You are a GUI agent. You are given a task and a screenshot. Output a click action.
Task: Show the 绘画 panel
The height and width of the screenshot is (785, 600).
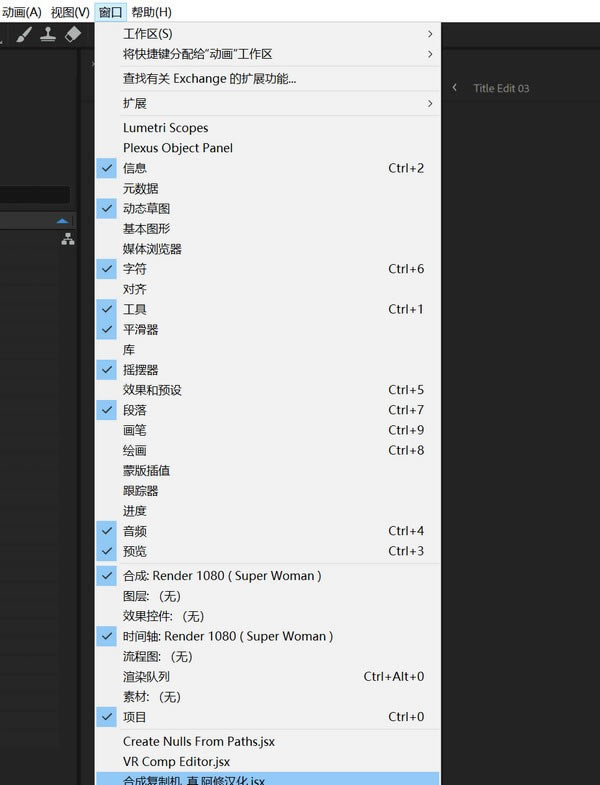[268, 450]
